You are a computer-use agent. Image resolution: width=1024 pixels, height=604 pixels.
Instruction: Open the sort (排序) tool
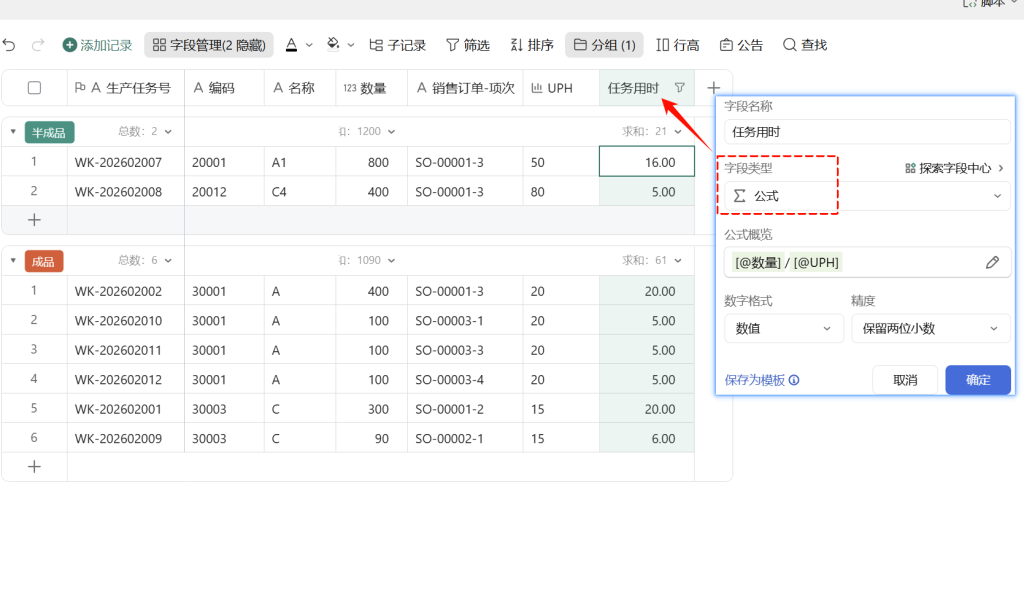(x=532, y=45)
